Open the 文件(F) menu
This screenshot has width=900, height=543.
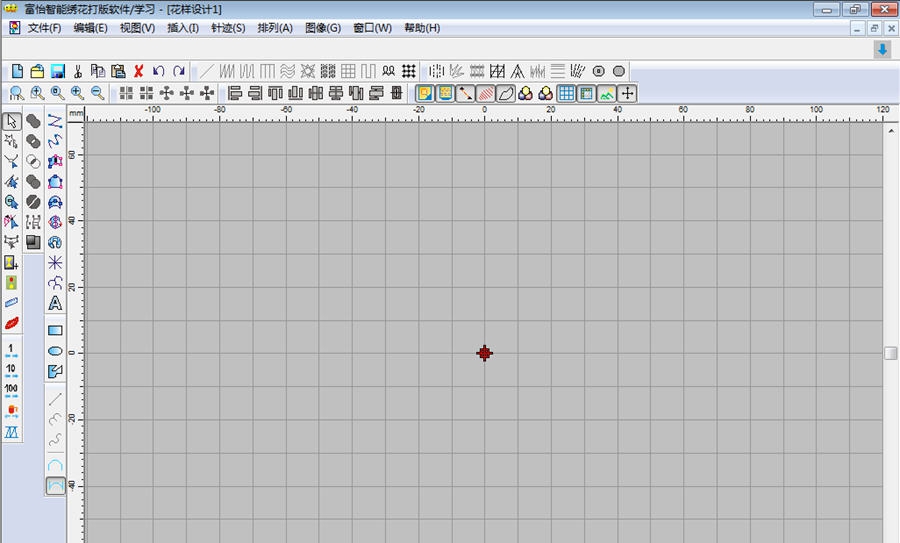(x=44, y=28)
